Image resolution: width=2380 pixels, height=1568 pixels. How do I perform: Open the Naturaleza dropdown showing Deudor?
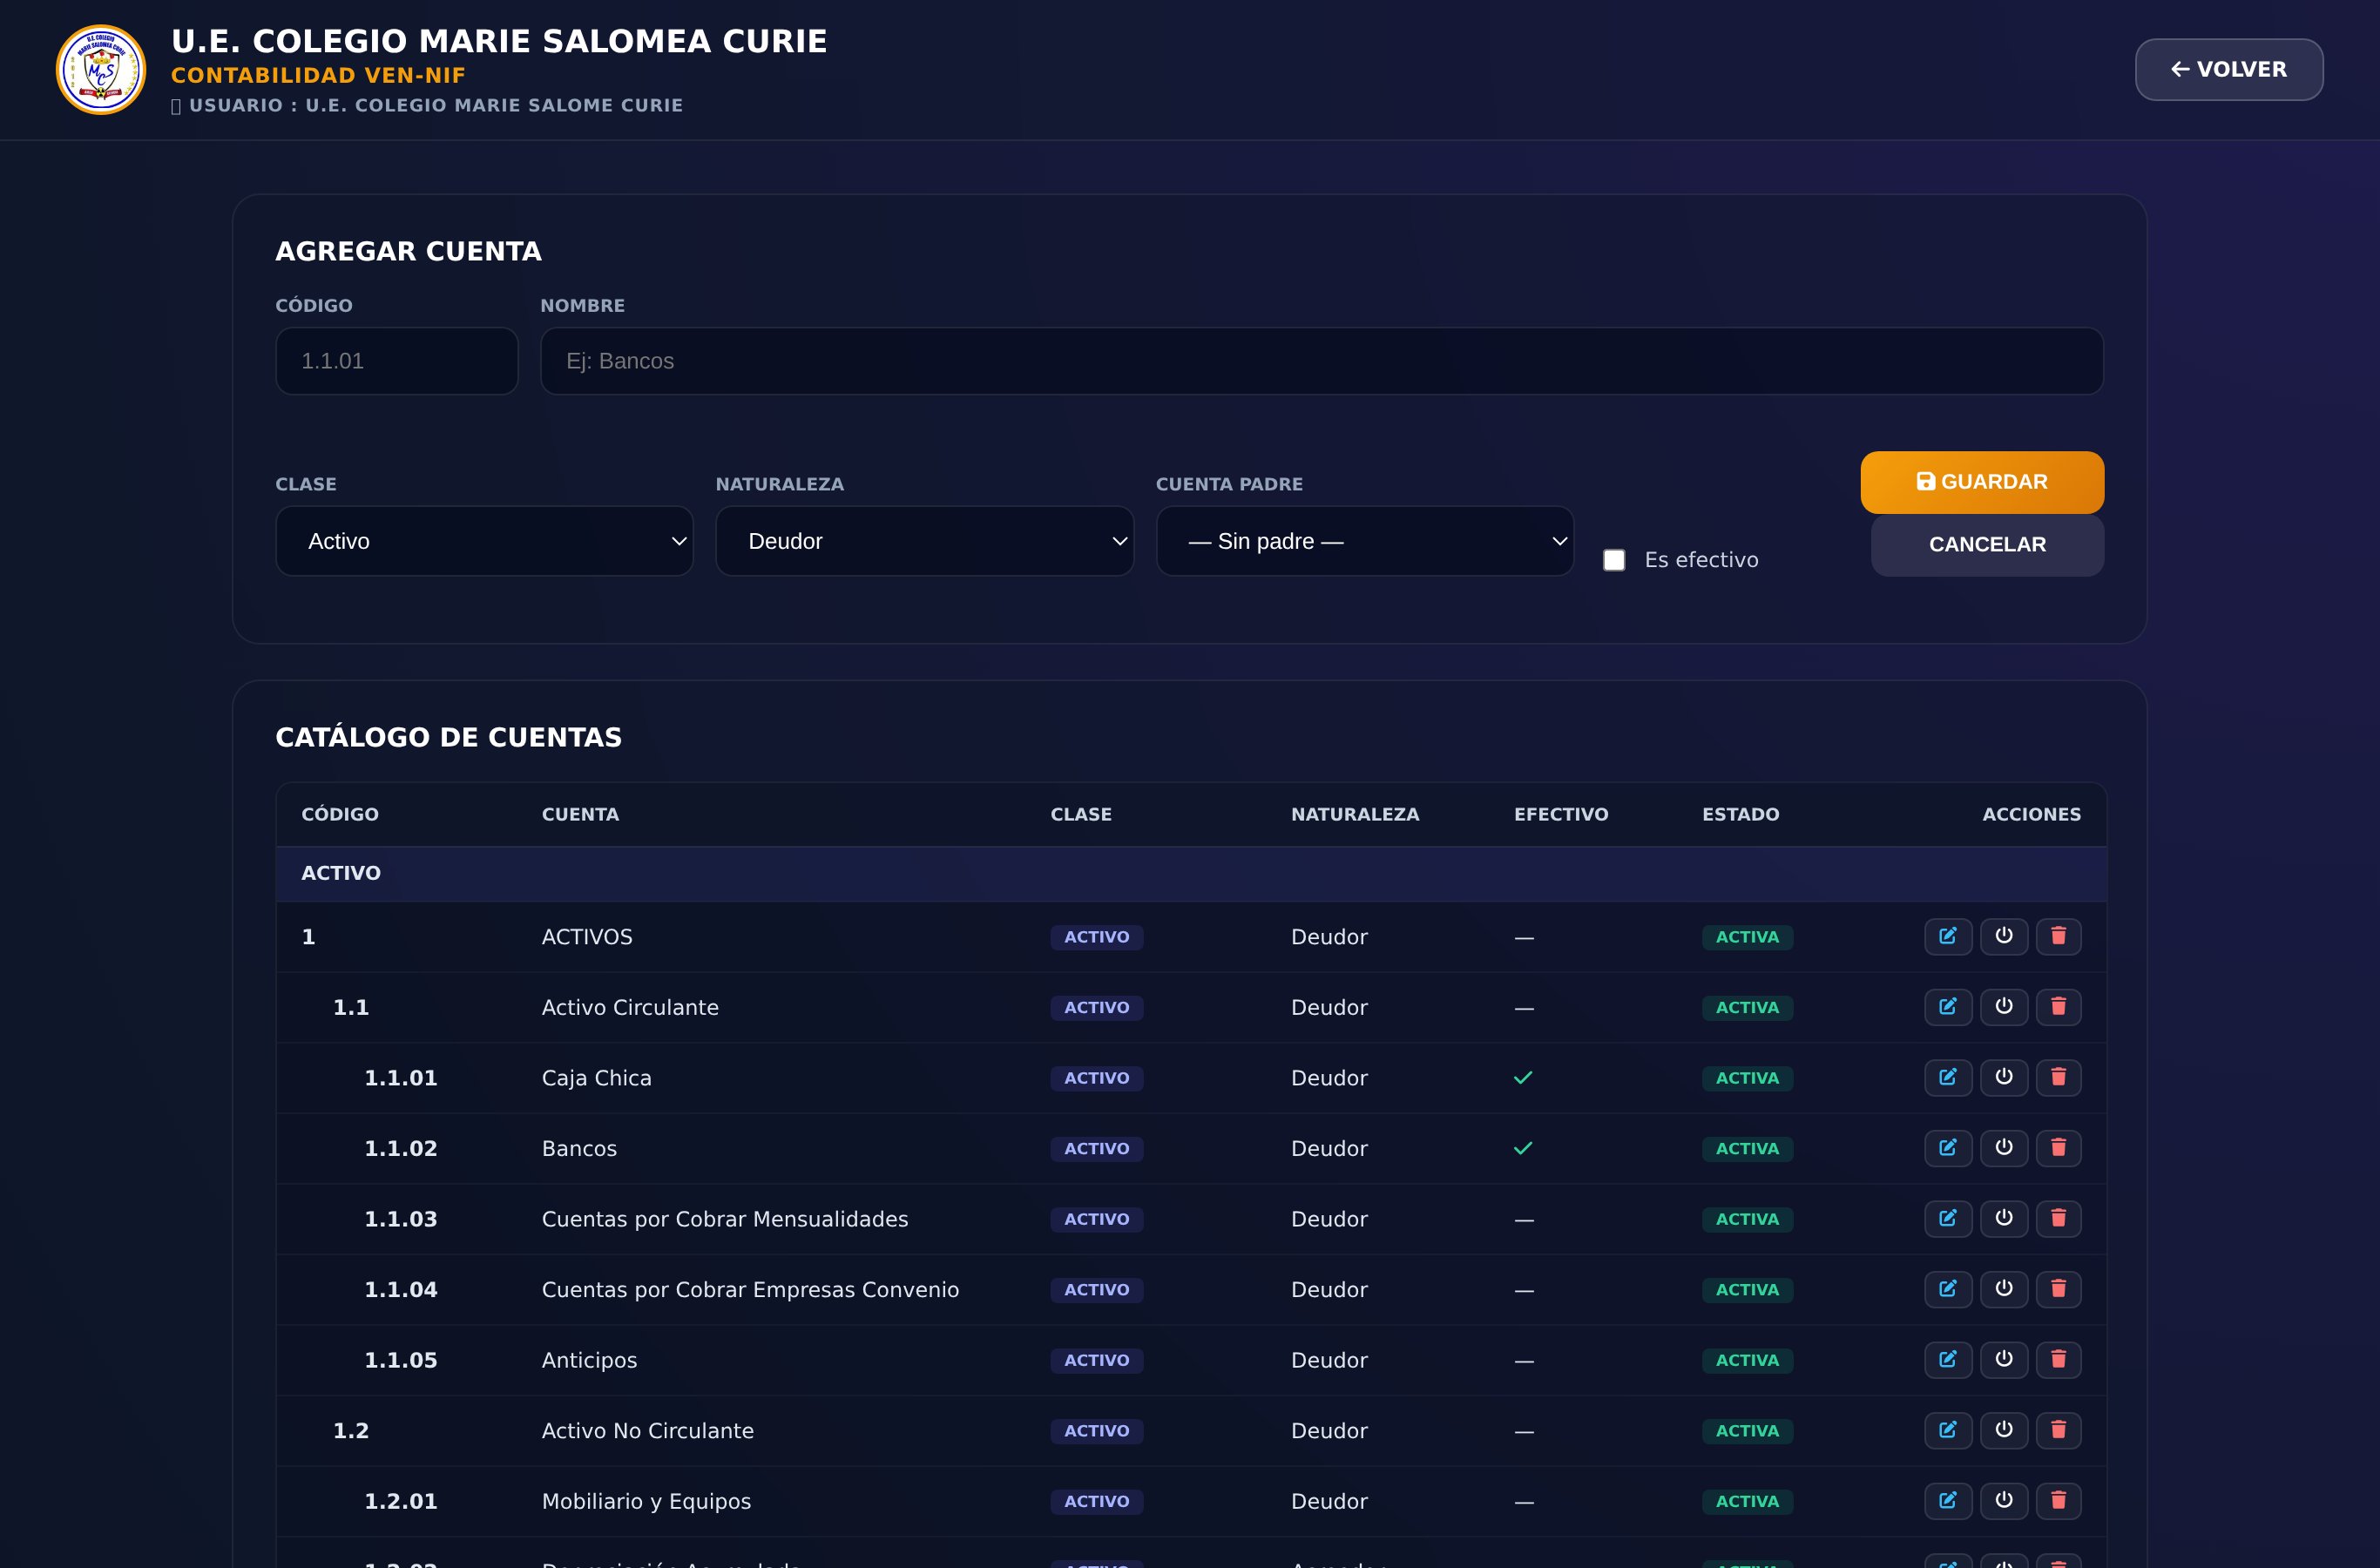pyautogui.click(x=924, y=541)
